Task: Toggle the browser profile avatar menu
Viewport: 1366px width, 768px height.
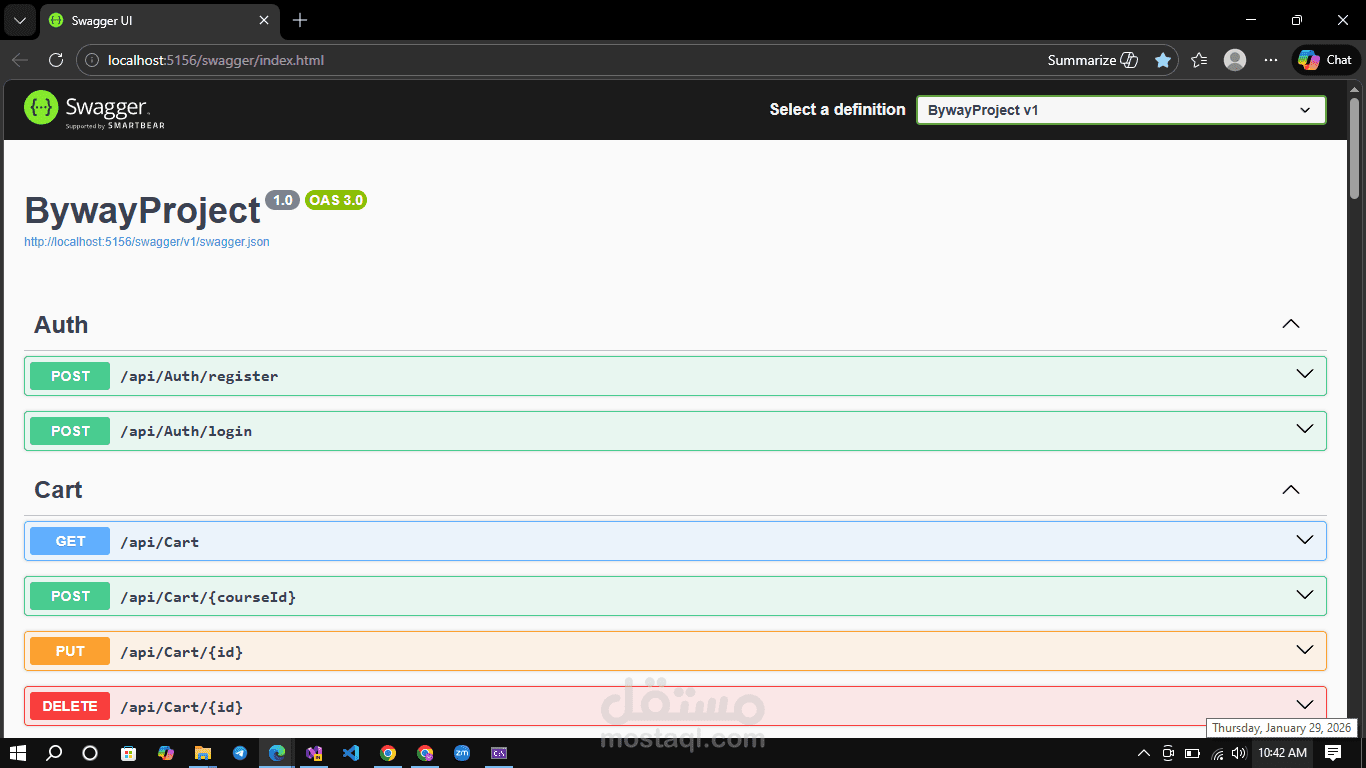Action: click(1234, 60)
